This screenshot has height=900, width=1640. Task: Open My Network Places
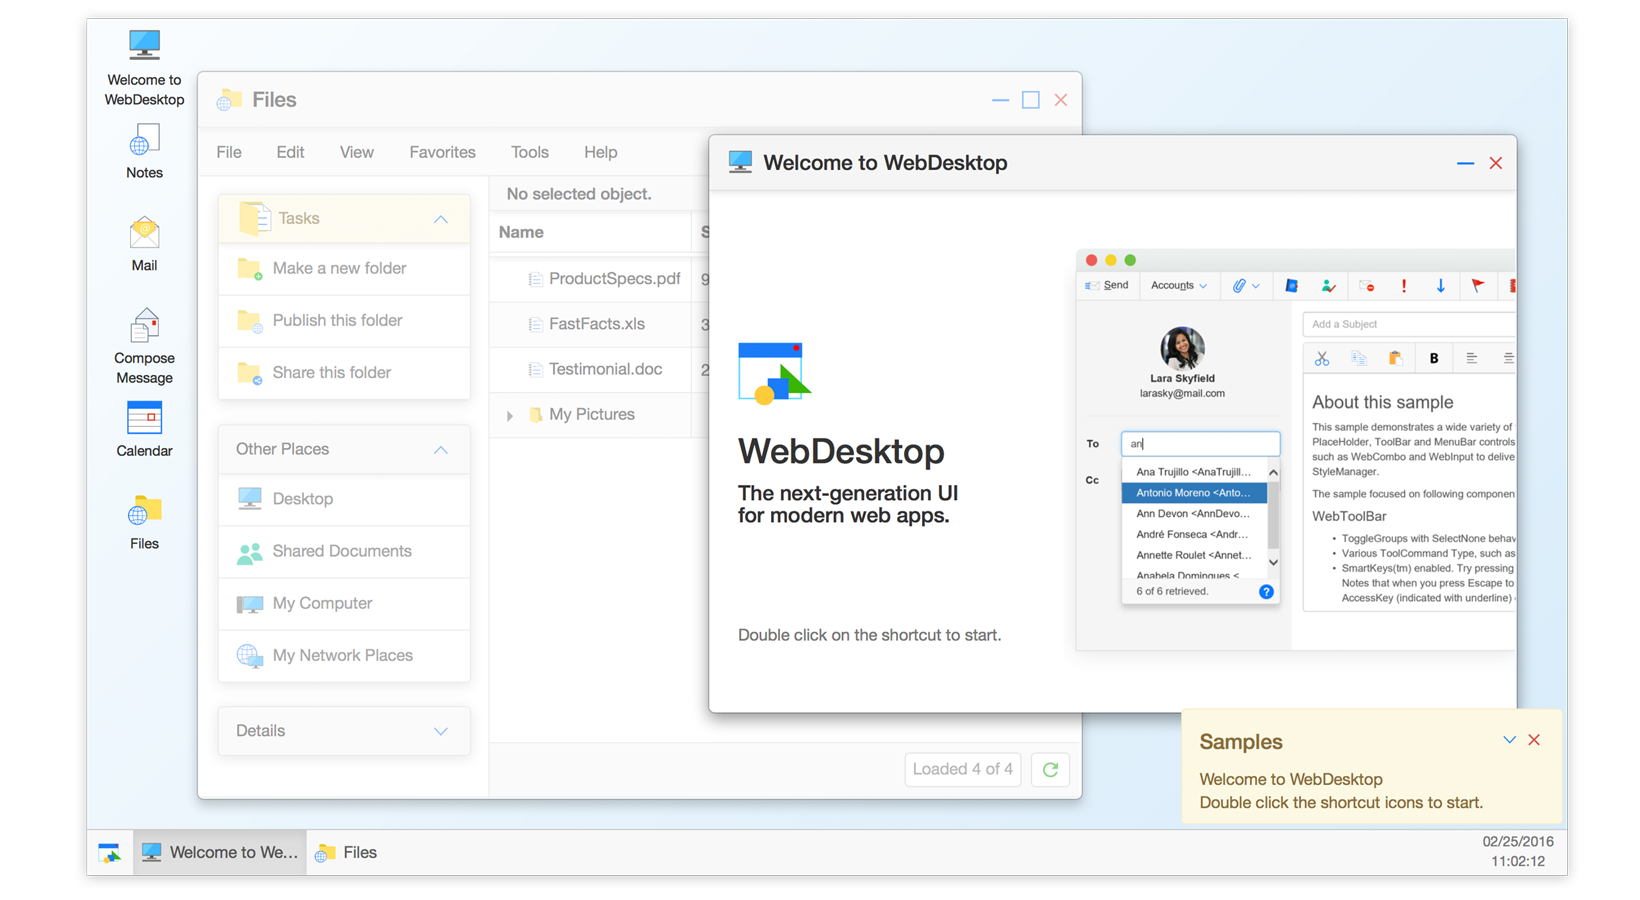pos(342,655)
